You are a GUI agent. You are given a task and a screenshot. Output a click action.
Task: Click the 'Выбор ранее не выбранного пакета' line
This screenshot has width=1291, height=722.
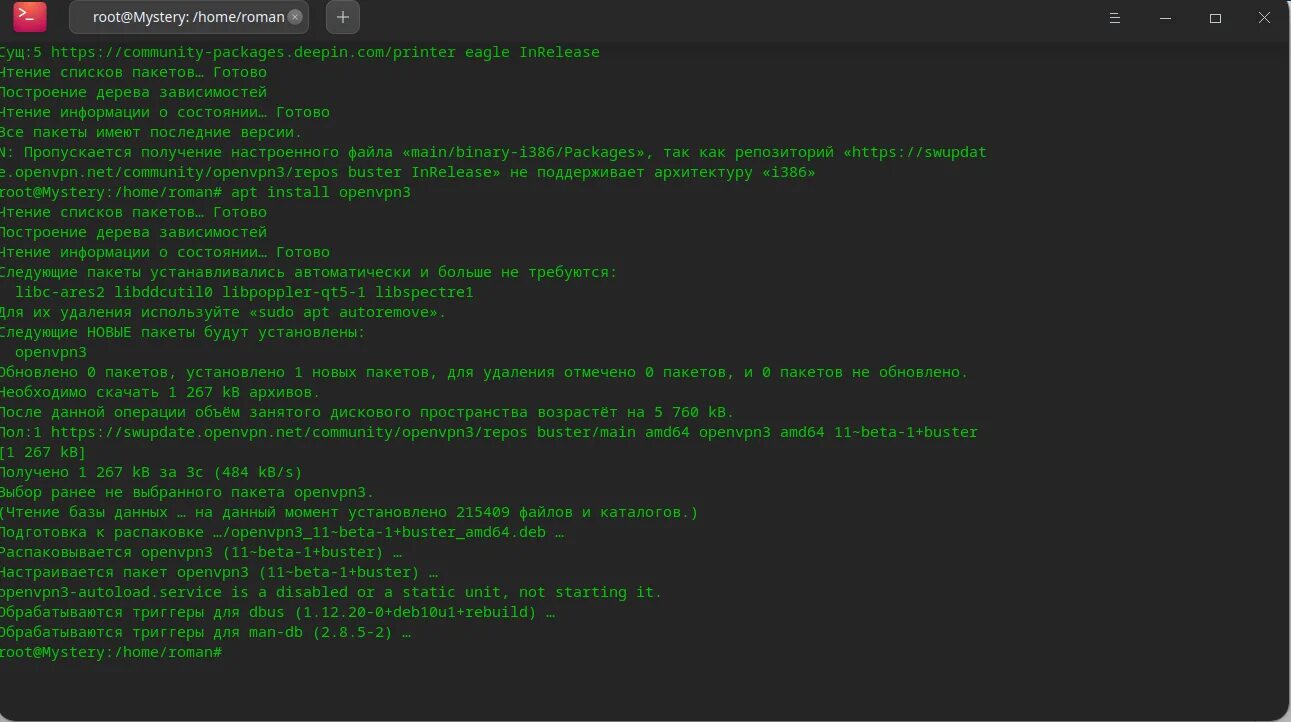187,492
